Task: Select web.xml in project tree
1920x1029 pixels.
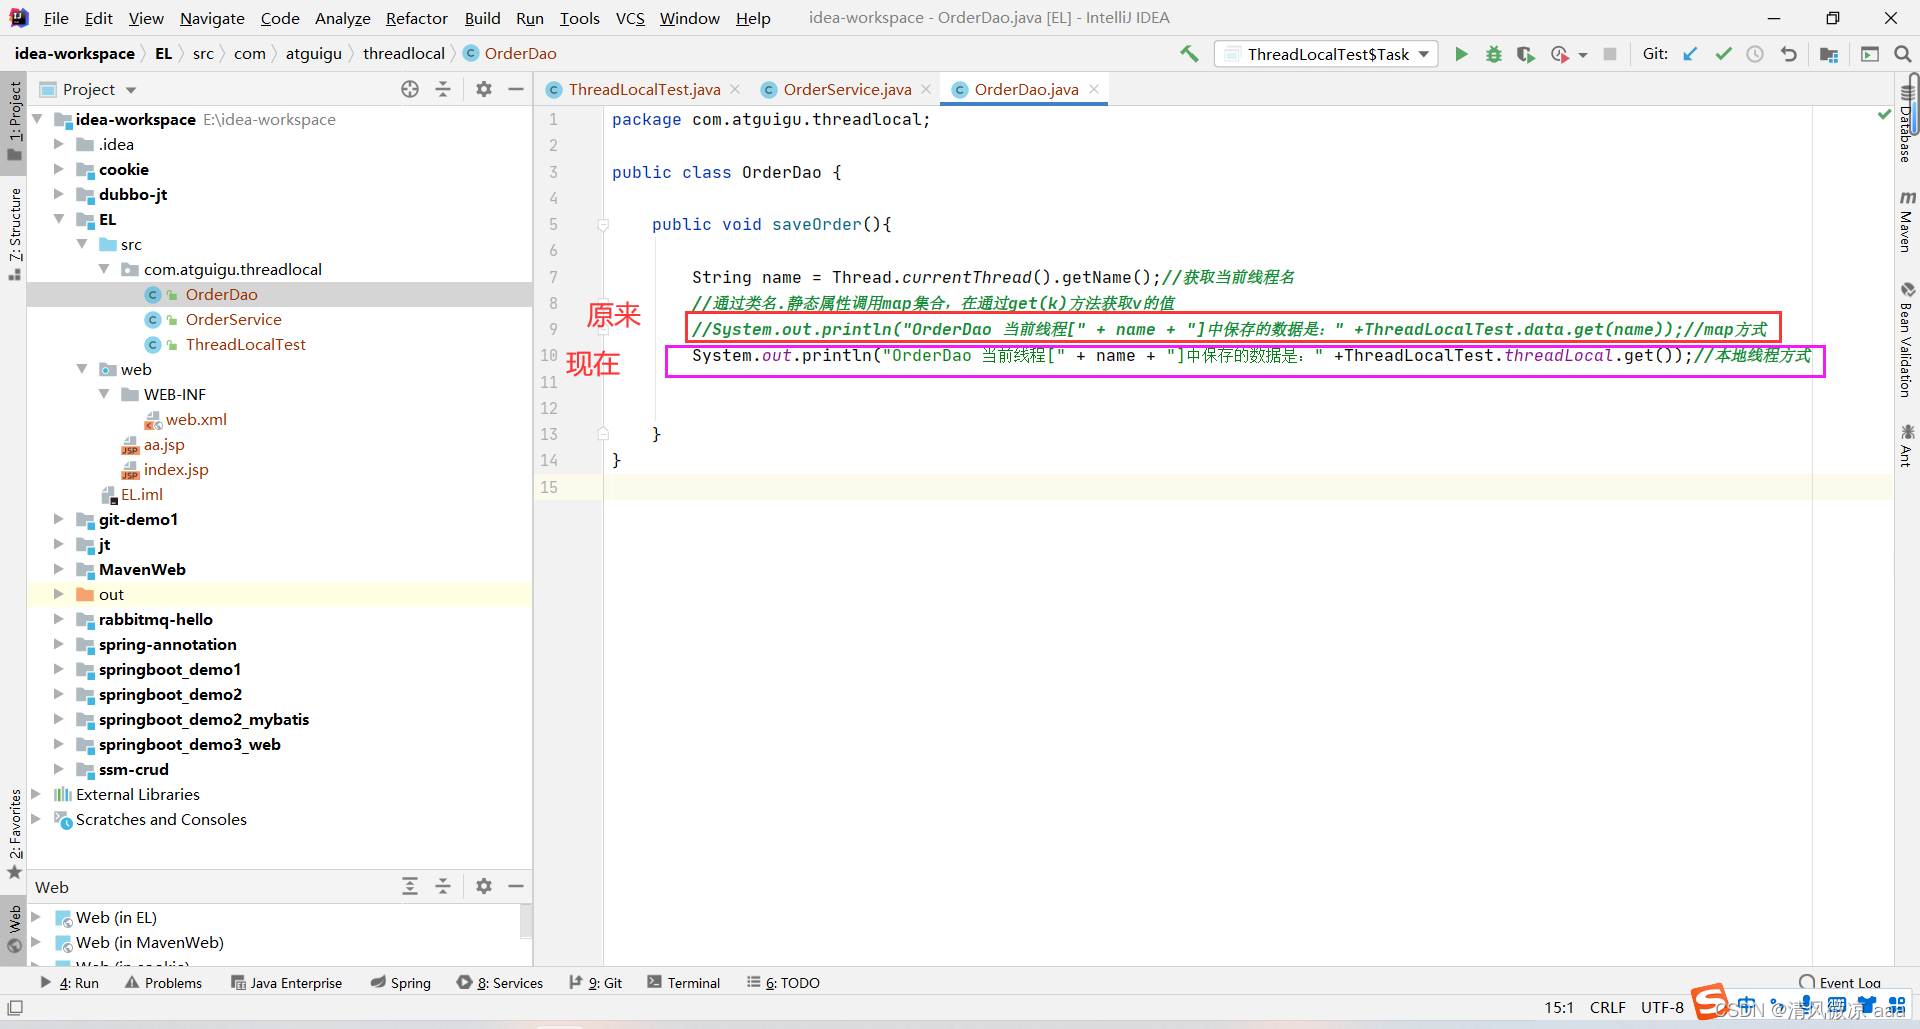Action: coord(196,419)
